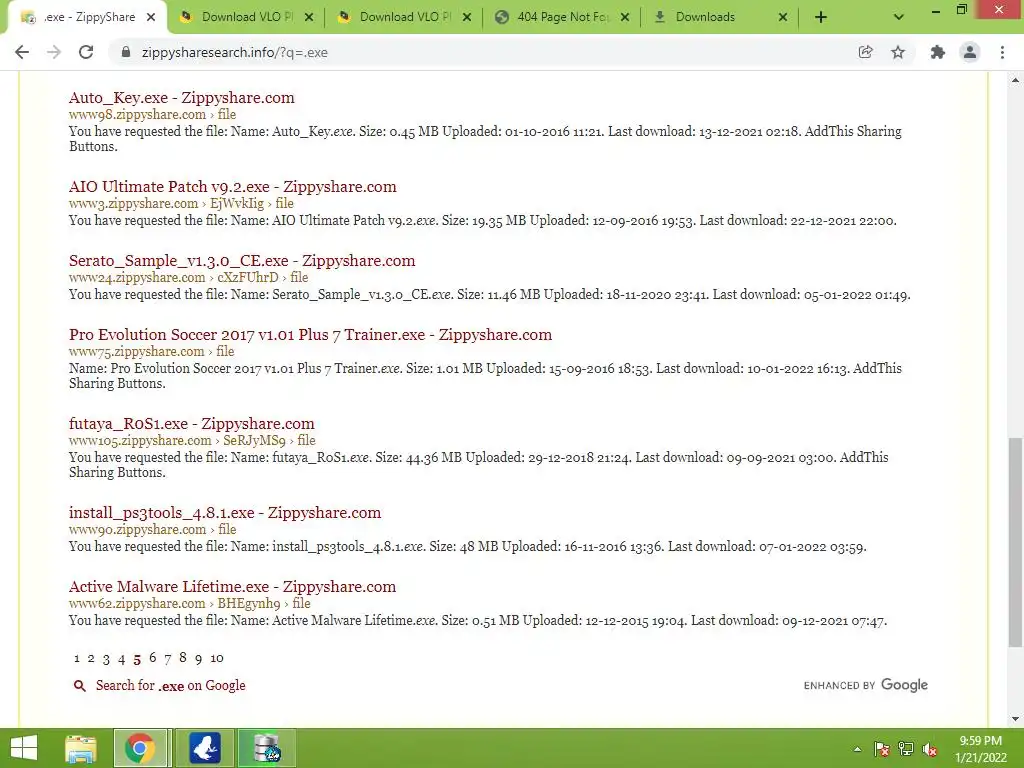Select current results page 5
1024x768 pixels.
(x=137, y=659)
